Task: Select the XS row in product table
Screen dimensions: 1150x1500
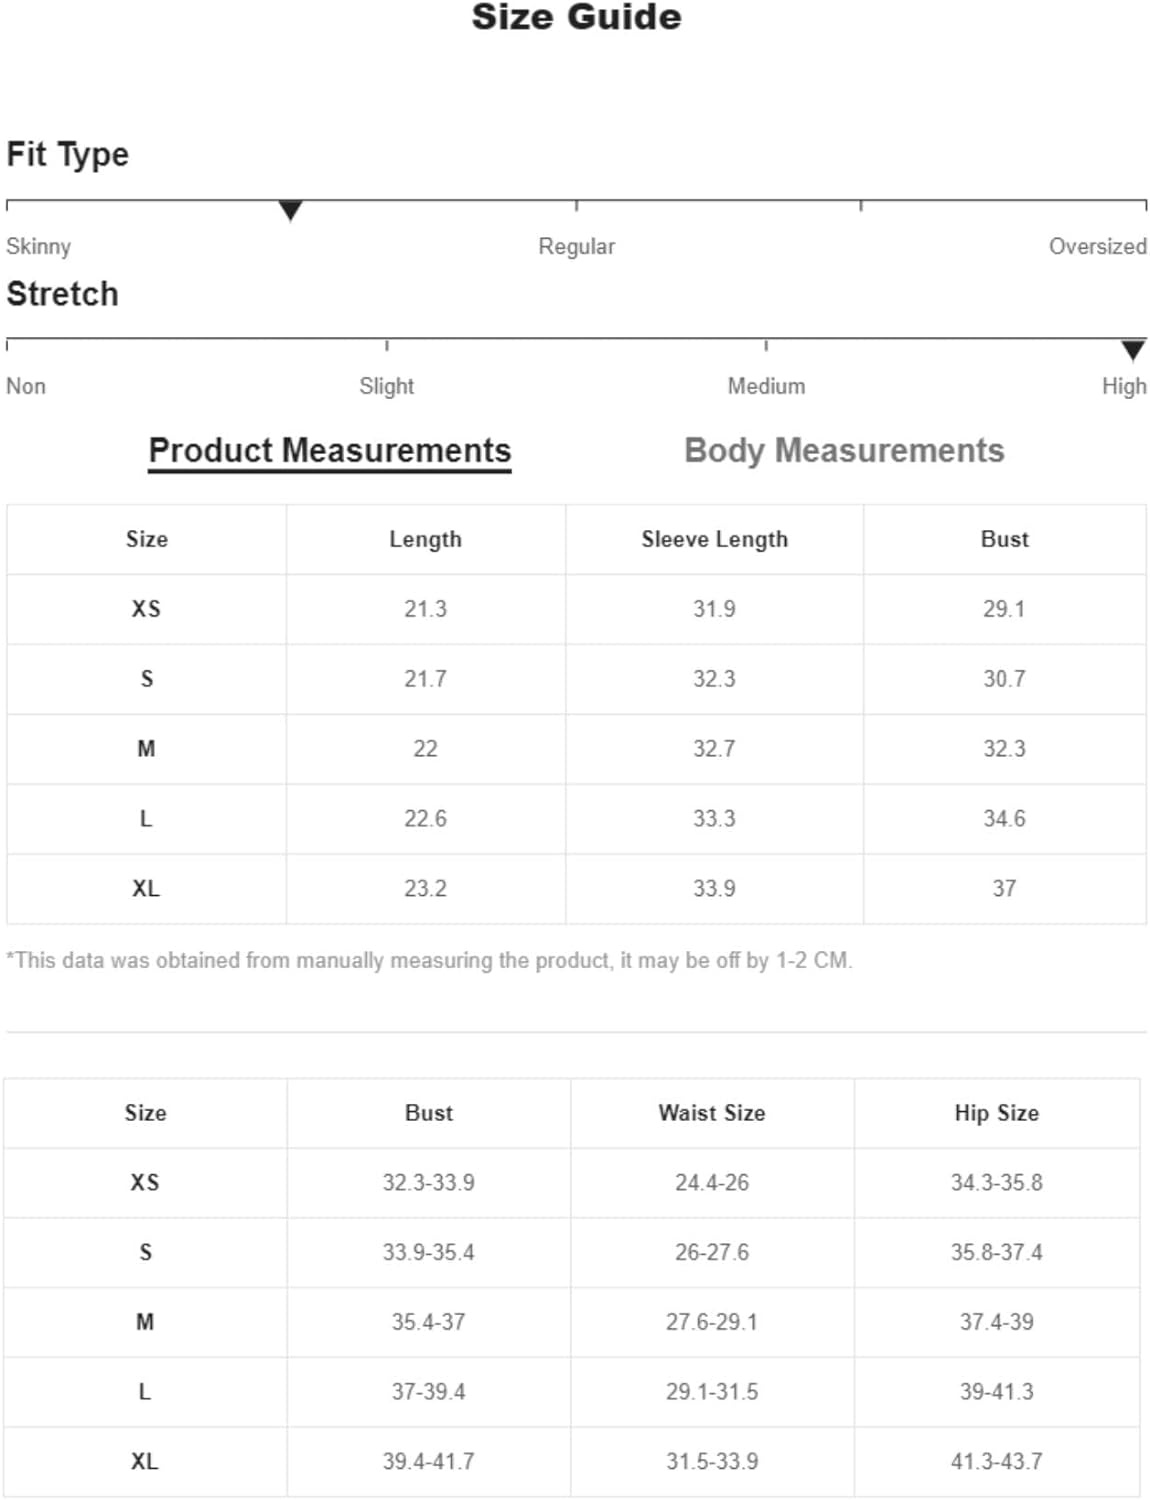Action: click(x=576, y=609)
